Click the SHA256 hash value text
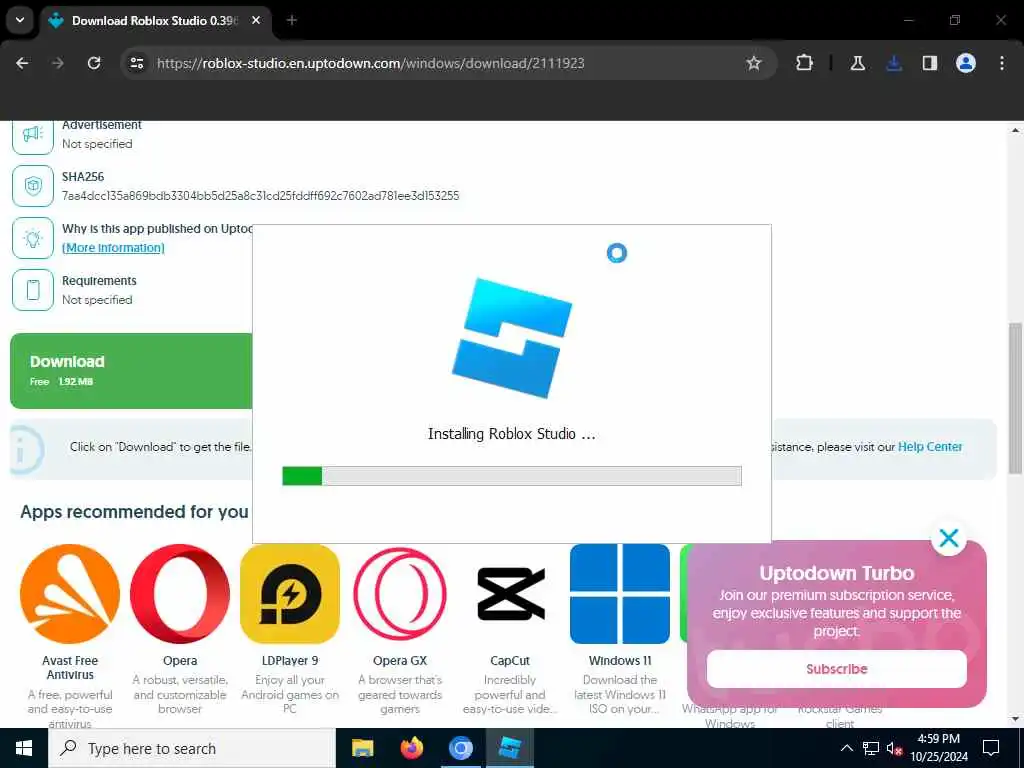This screenshot has width=1024, height=768. pos(261,196)
